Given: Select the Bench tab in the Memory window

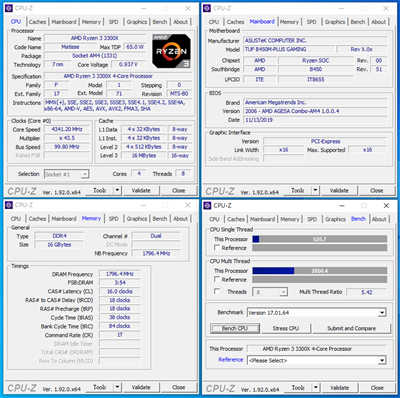Looking at the screenshot, I should 160,219.
